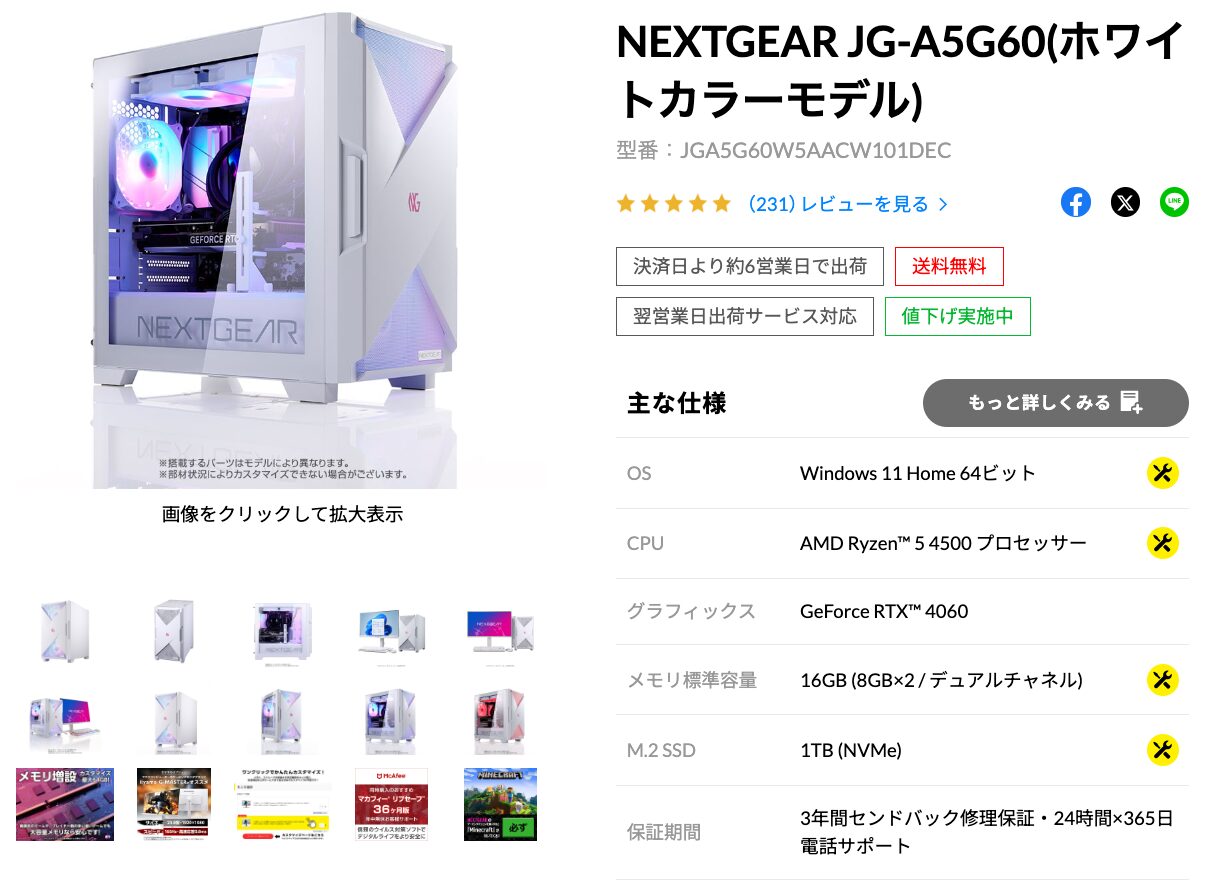The width and height of the screenshot is (1206, 896).
Task: Click the customize wrench icon for M.2 SSD
Action: (x=1162, y=750)
